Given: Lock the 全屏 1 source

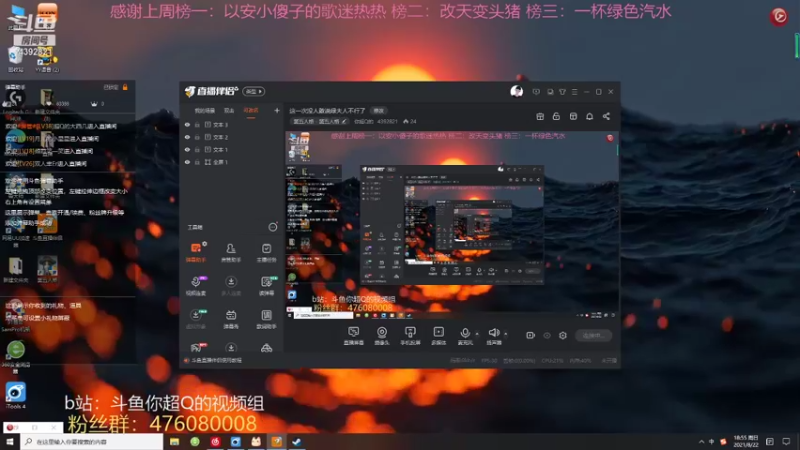Looking at the screenshot, I should (x=197, y=162).
